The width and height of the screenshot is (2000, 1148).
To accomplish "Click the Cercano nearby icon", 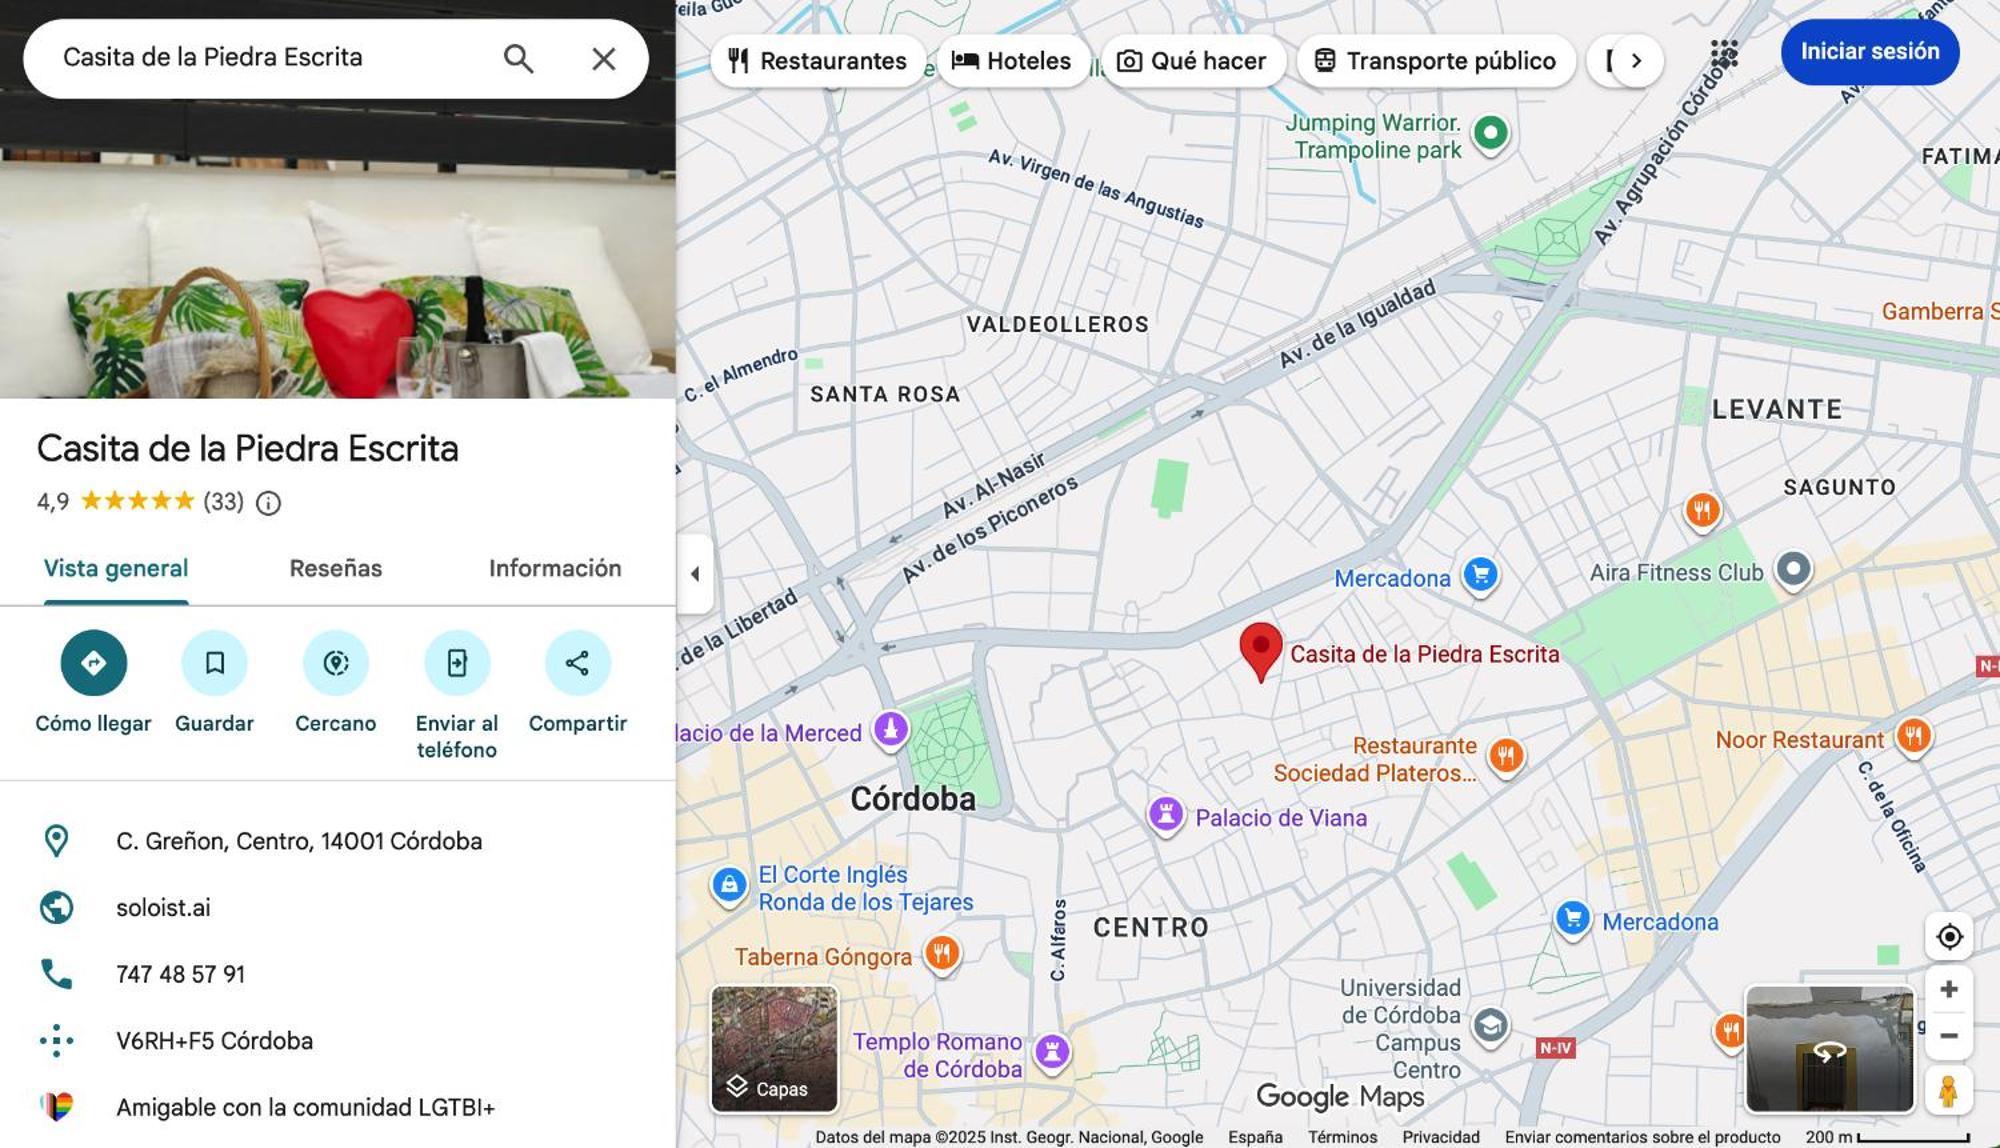I will pyautogui.click(x=336, y=663).
